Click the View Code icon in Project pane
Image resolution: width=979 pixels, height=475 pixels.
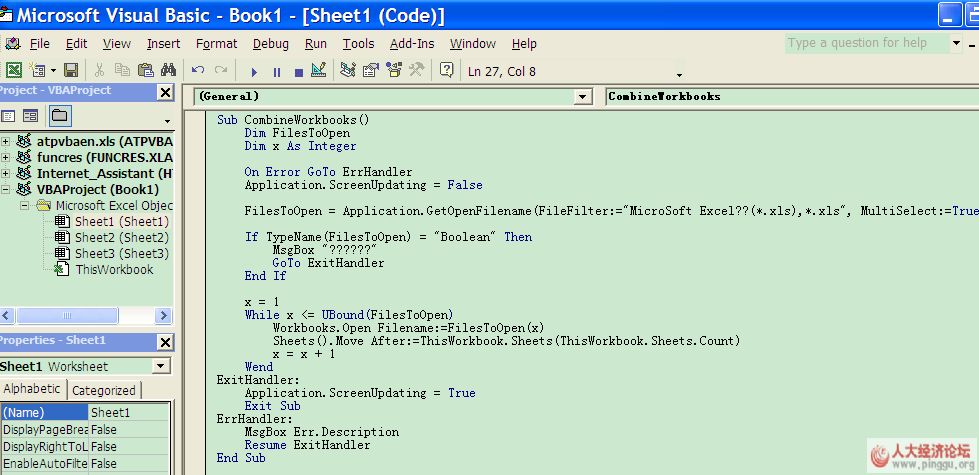8,115
